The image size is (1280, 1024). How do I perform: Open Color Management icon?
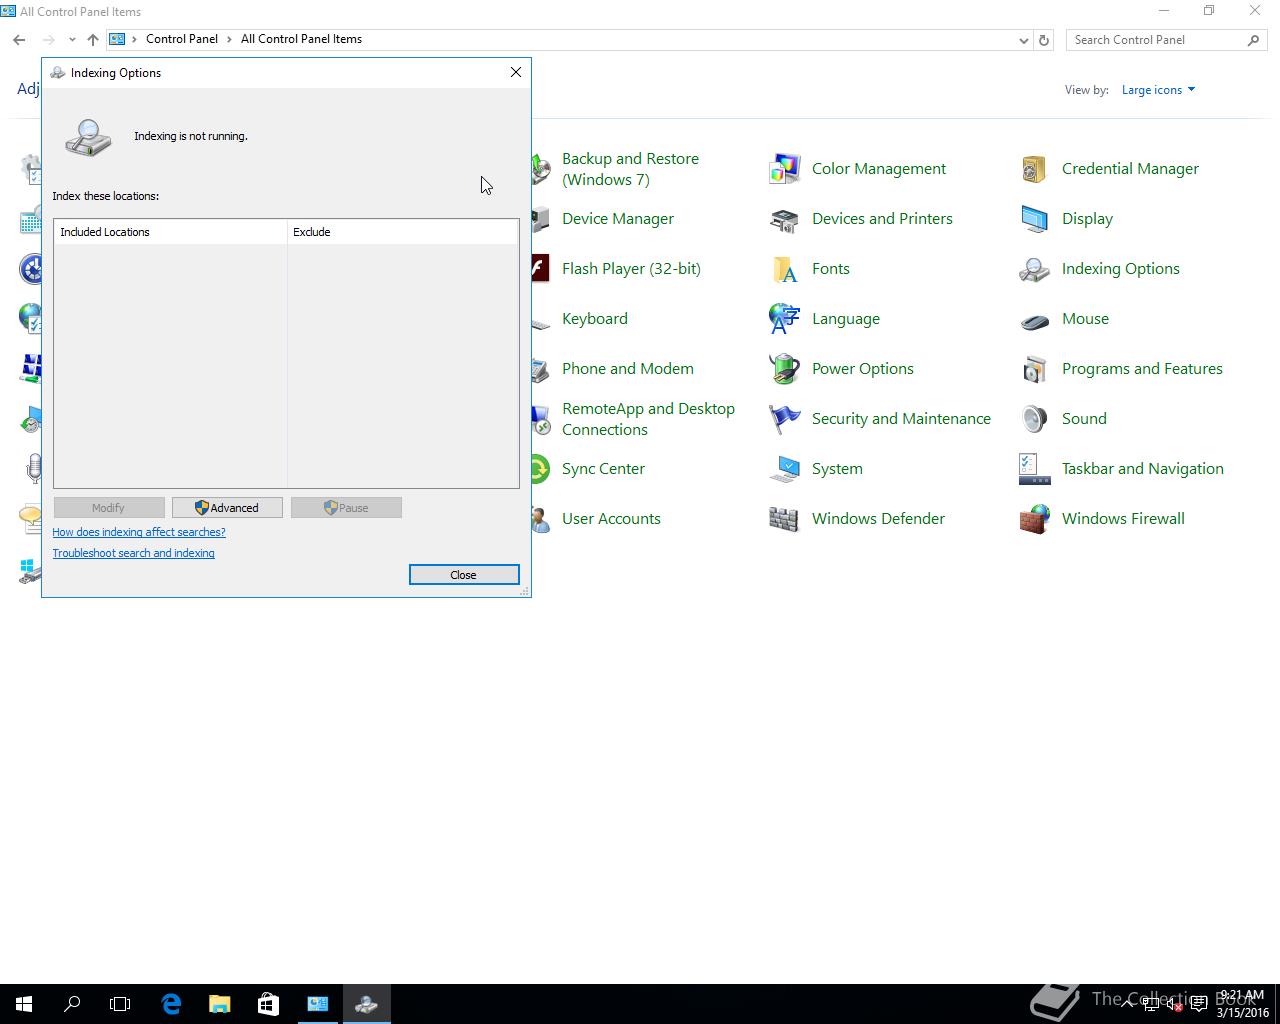[784, 169]
